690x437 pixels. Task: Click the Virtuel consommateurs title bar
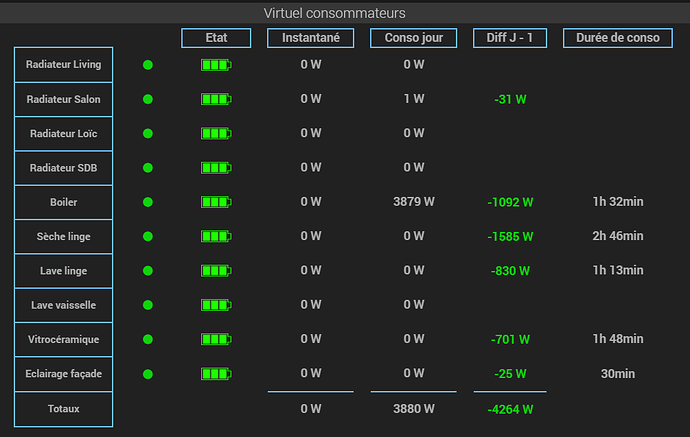click(x=345, y=13)
